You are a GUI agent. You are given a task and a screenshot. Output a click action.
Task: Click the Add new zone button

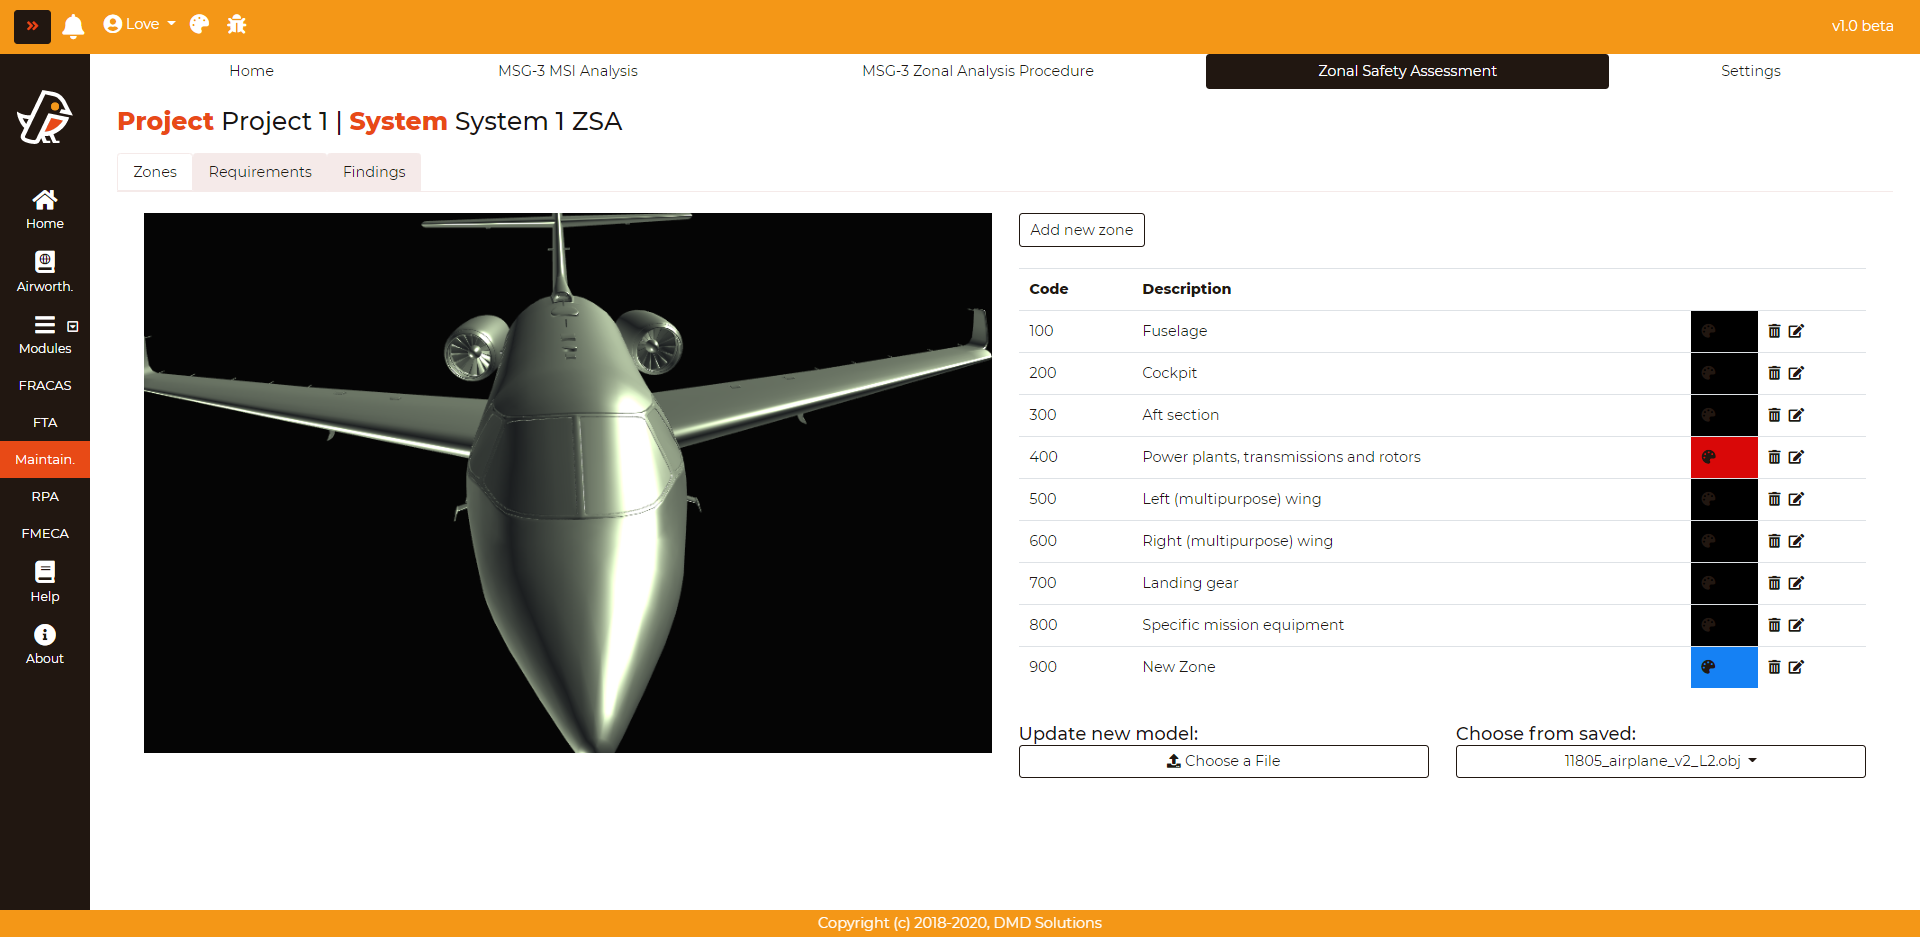(x=1081, y=230)
